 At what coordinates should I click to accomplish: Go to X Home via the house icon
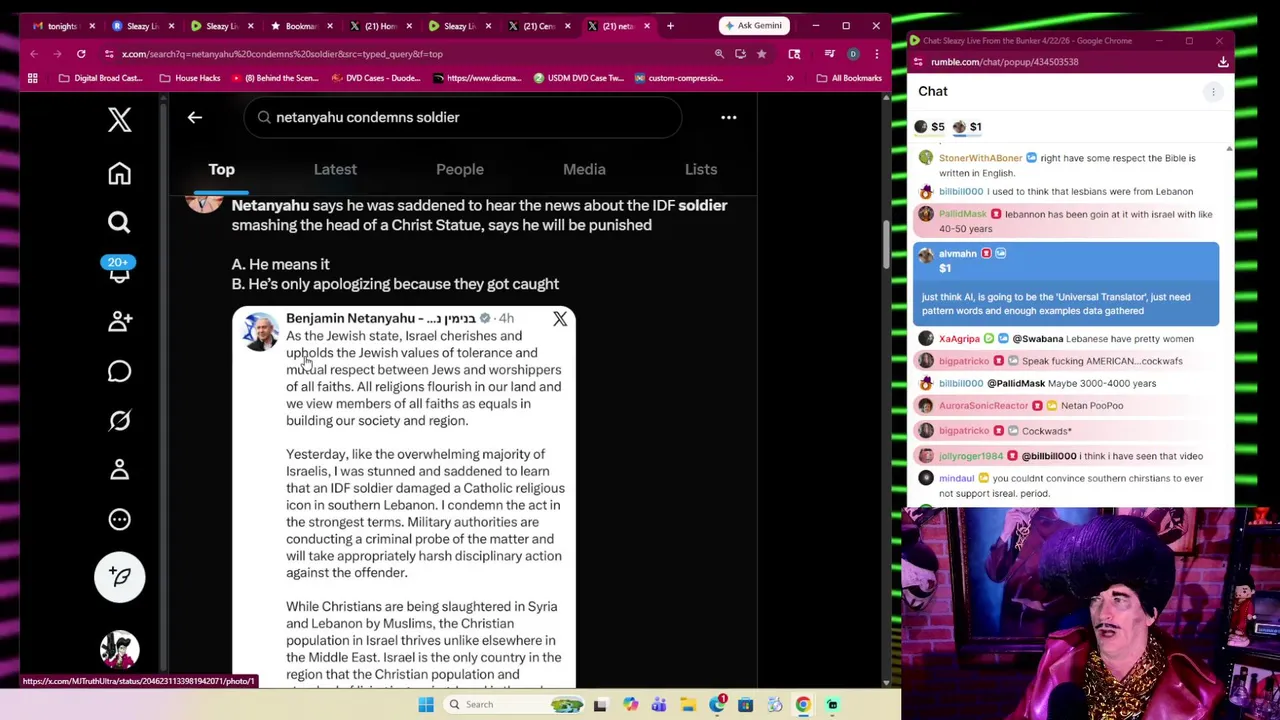point(120,174)
